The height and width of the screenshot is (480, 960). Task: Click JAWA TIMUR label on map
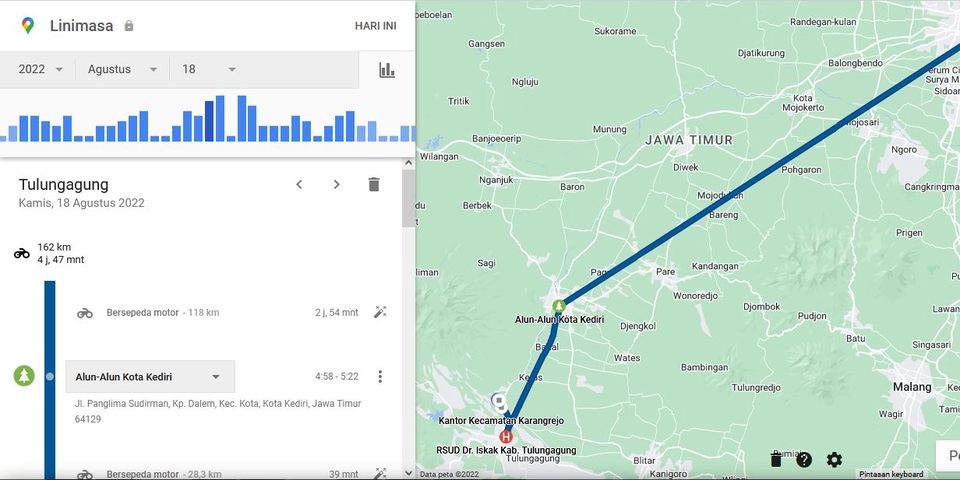pyautogui.click(x=689, y=140)
